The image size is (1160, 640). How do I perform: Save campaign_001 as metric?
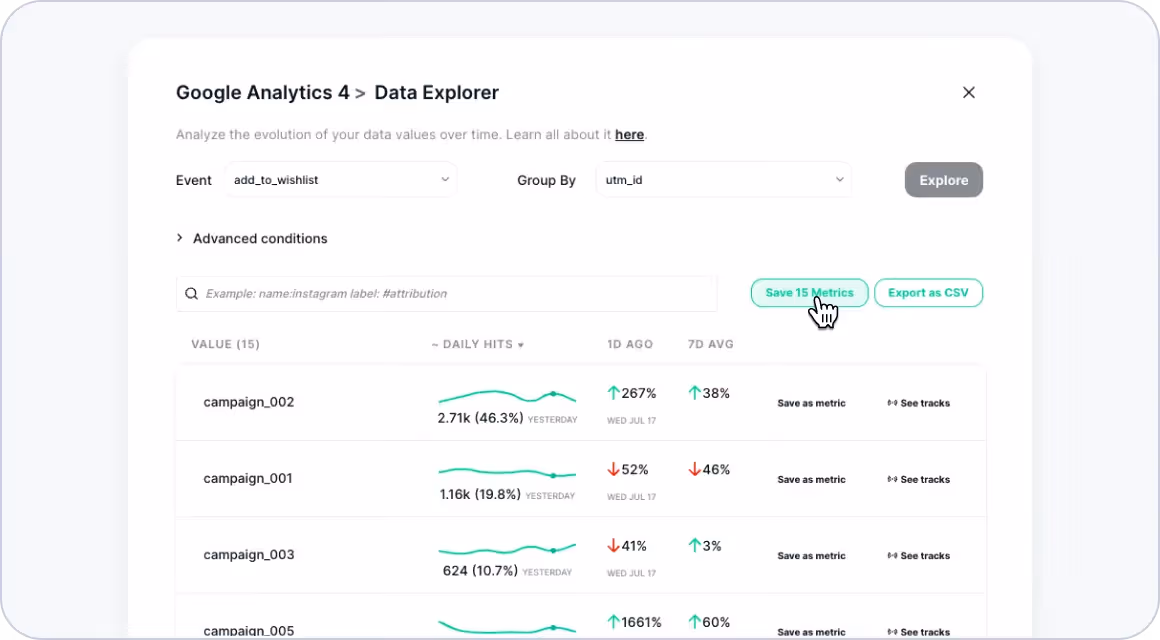click(x=811, y=479)
